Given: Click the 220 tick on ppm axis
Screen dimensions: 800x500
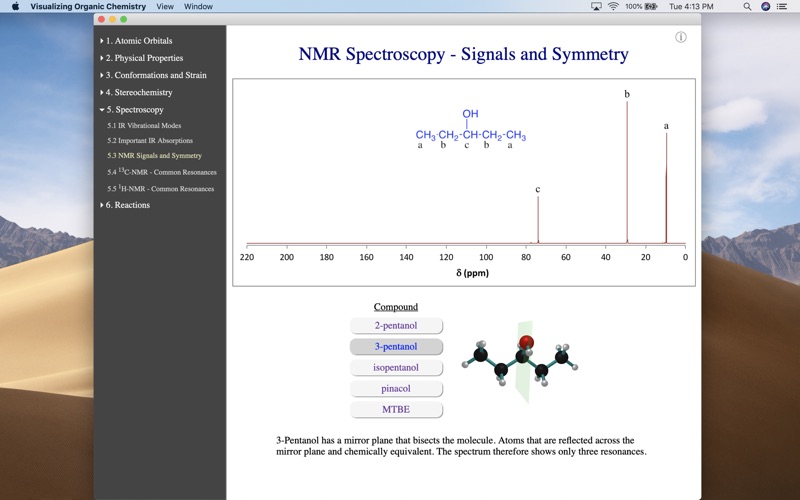Looking at the screenshot, I should click(247, 257).
